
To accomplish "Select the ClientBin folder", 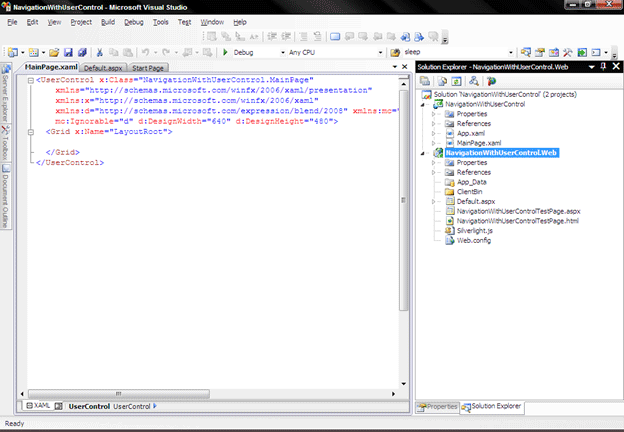I will tap(469, 192).
